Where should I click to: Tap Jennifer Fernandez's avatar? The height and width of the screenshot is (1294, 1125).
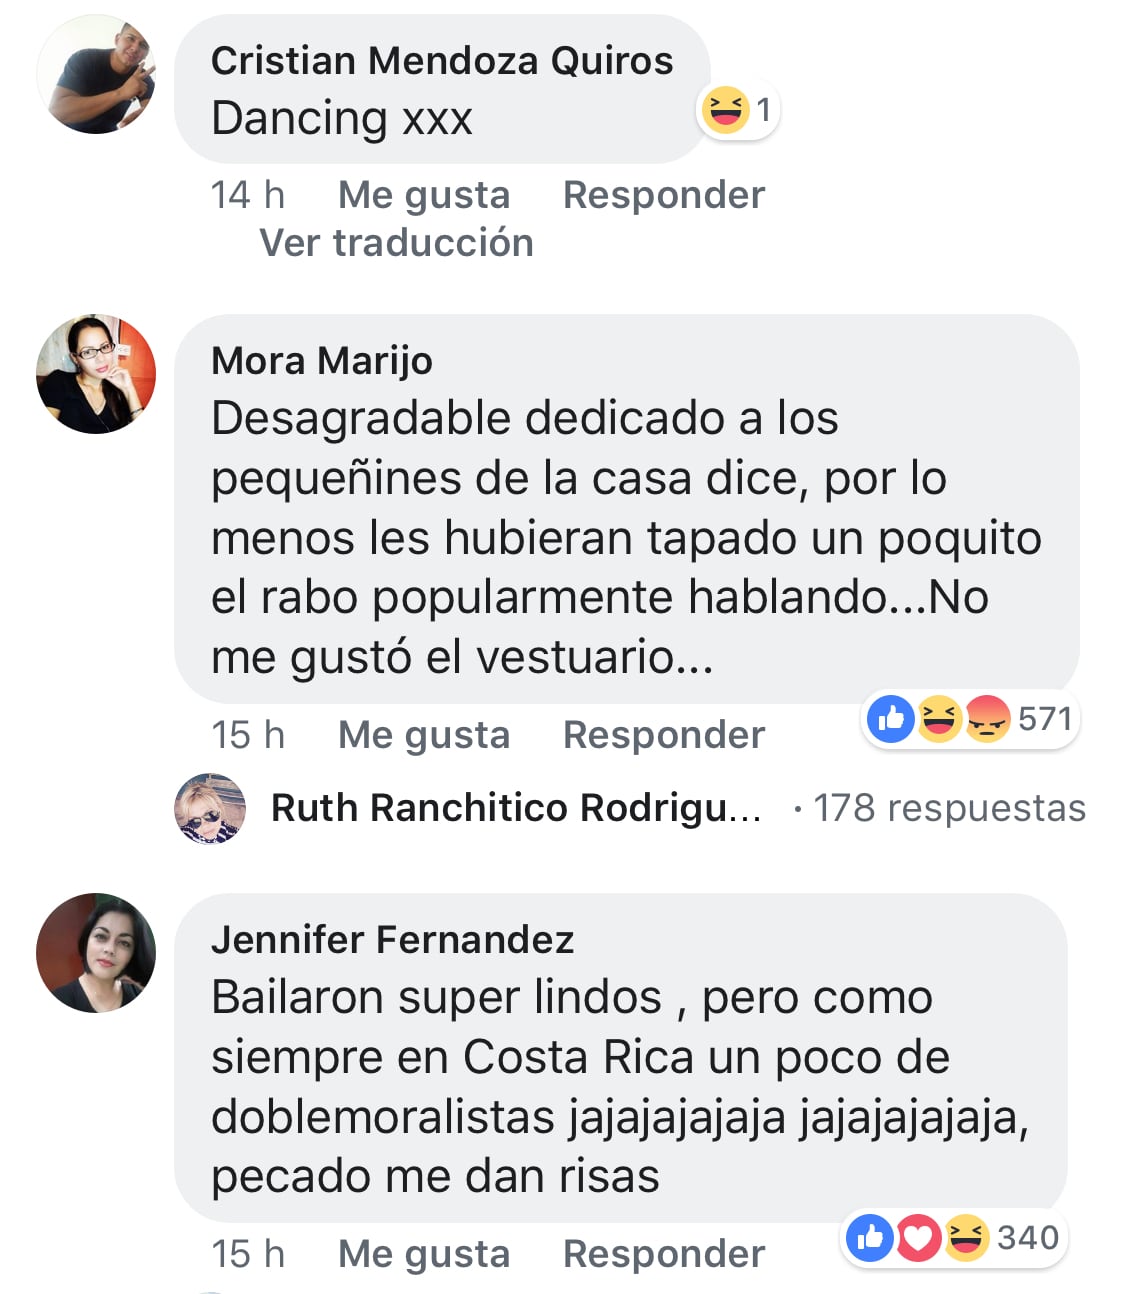point(96,952)
